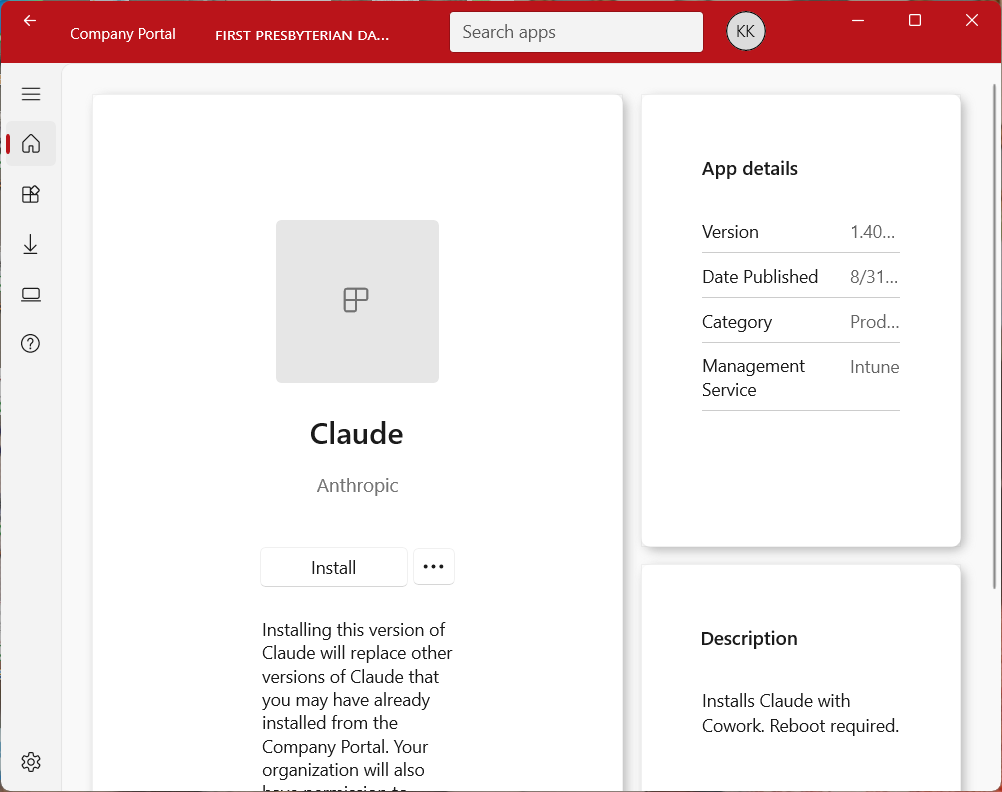
Task: Click the 'Installs Claude with Cowork' description text
Action: click(x=800, y=713)
